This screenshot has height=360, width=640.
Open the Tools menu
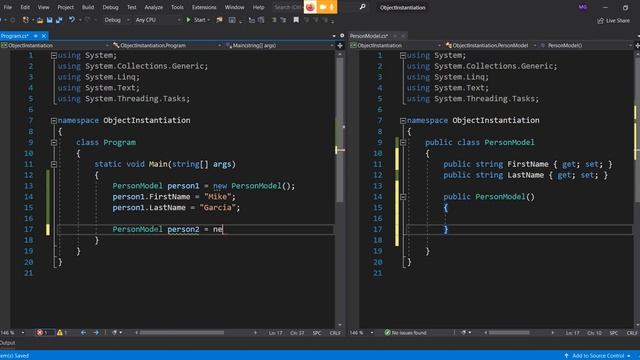click(x=177, y=7)
